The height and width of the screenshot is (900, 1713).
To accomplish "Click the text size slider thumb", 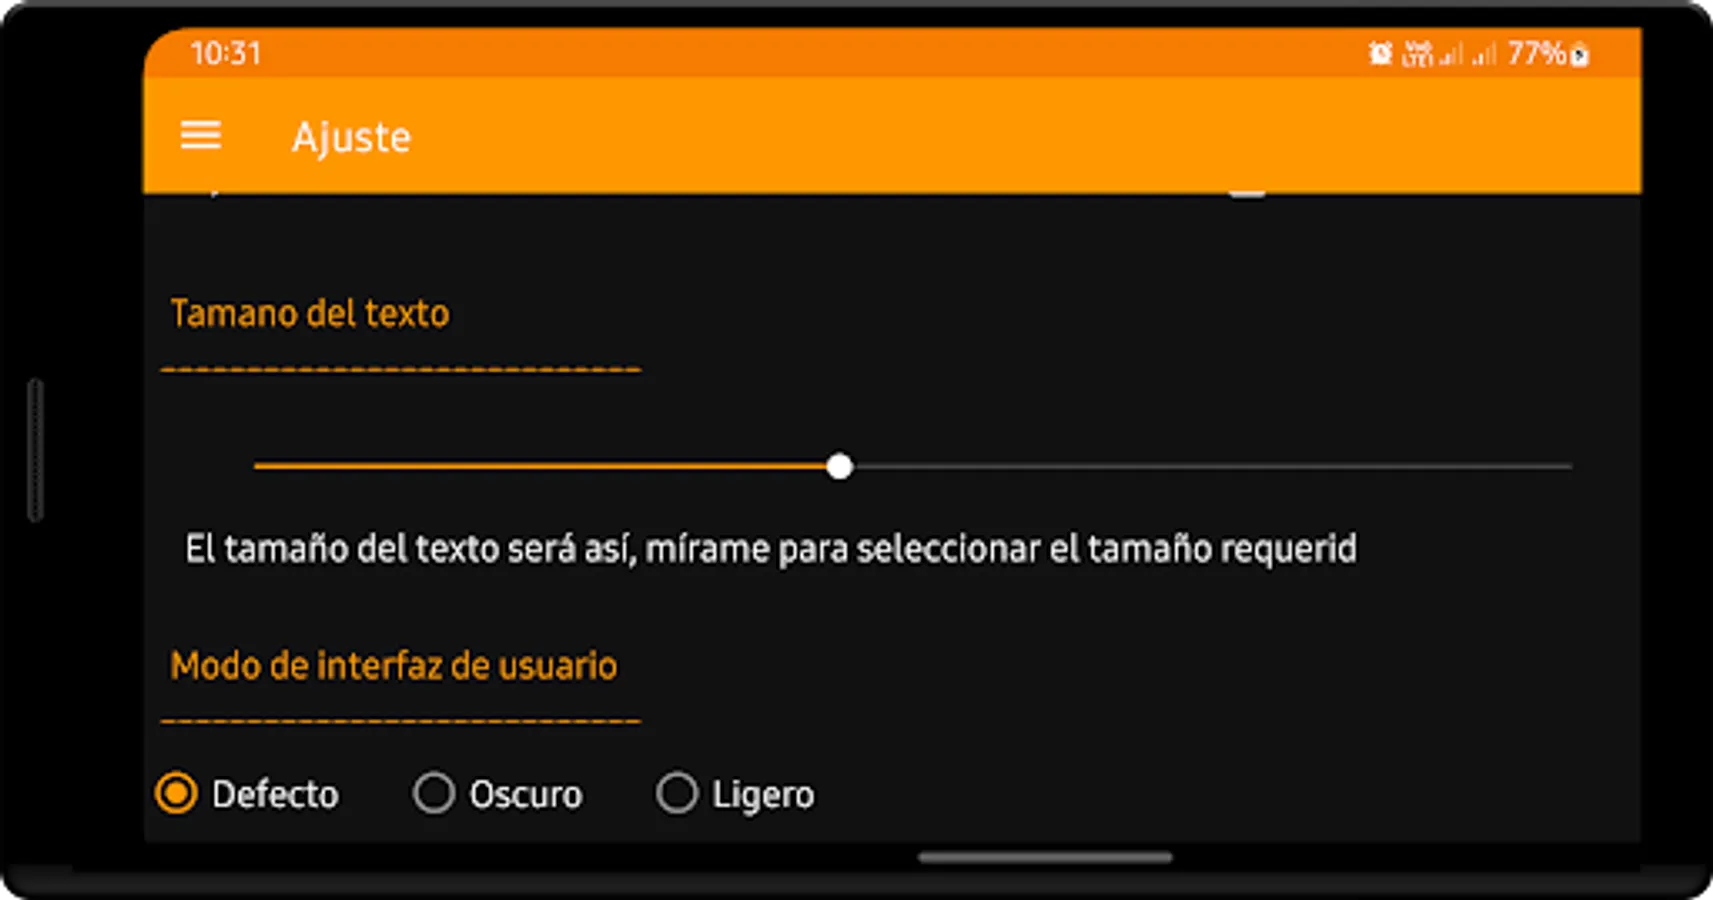I will click(840, 466).
